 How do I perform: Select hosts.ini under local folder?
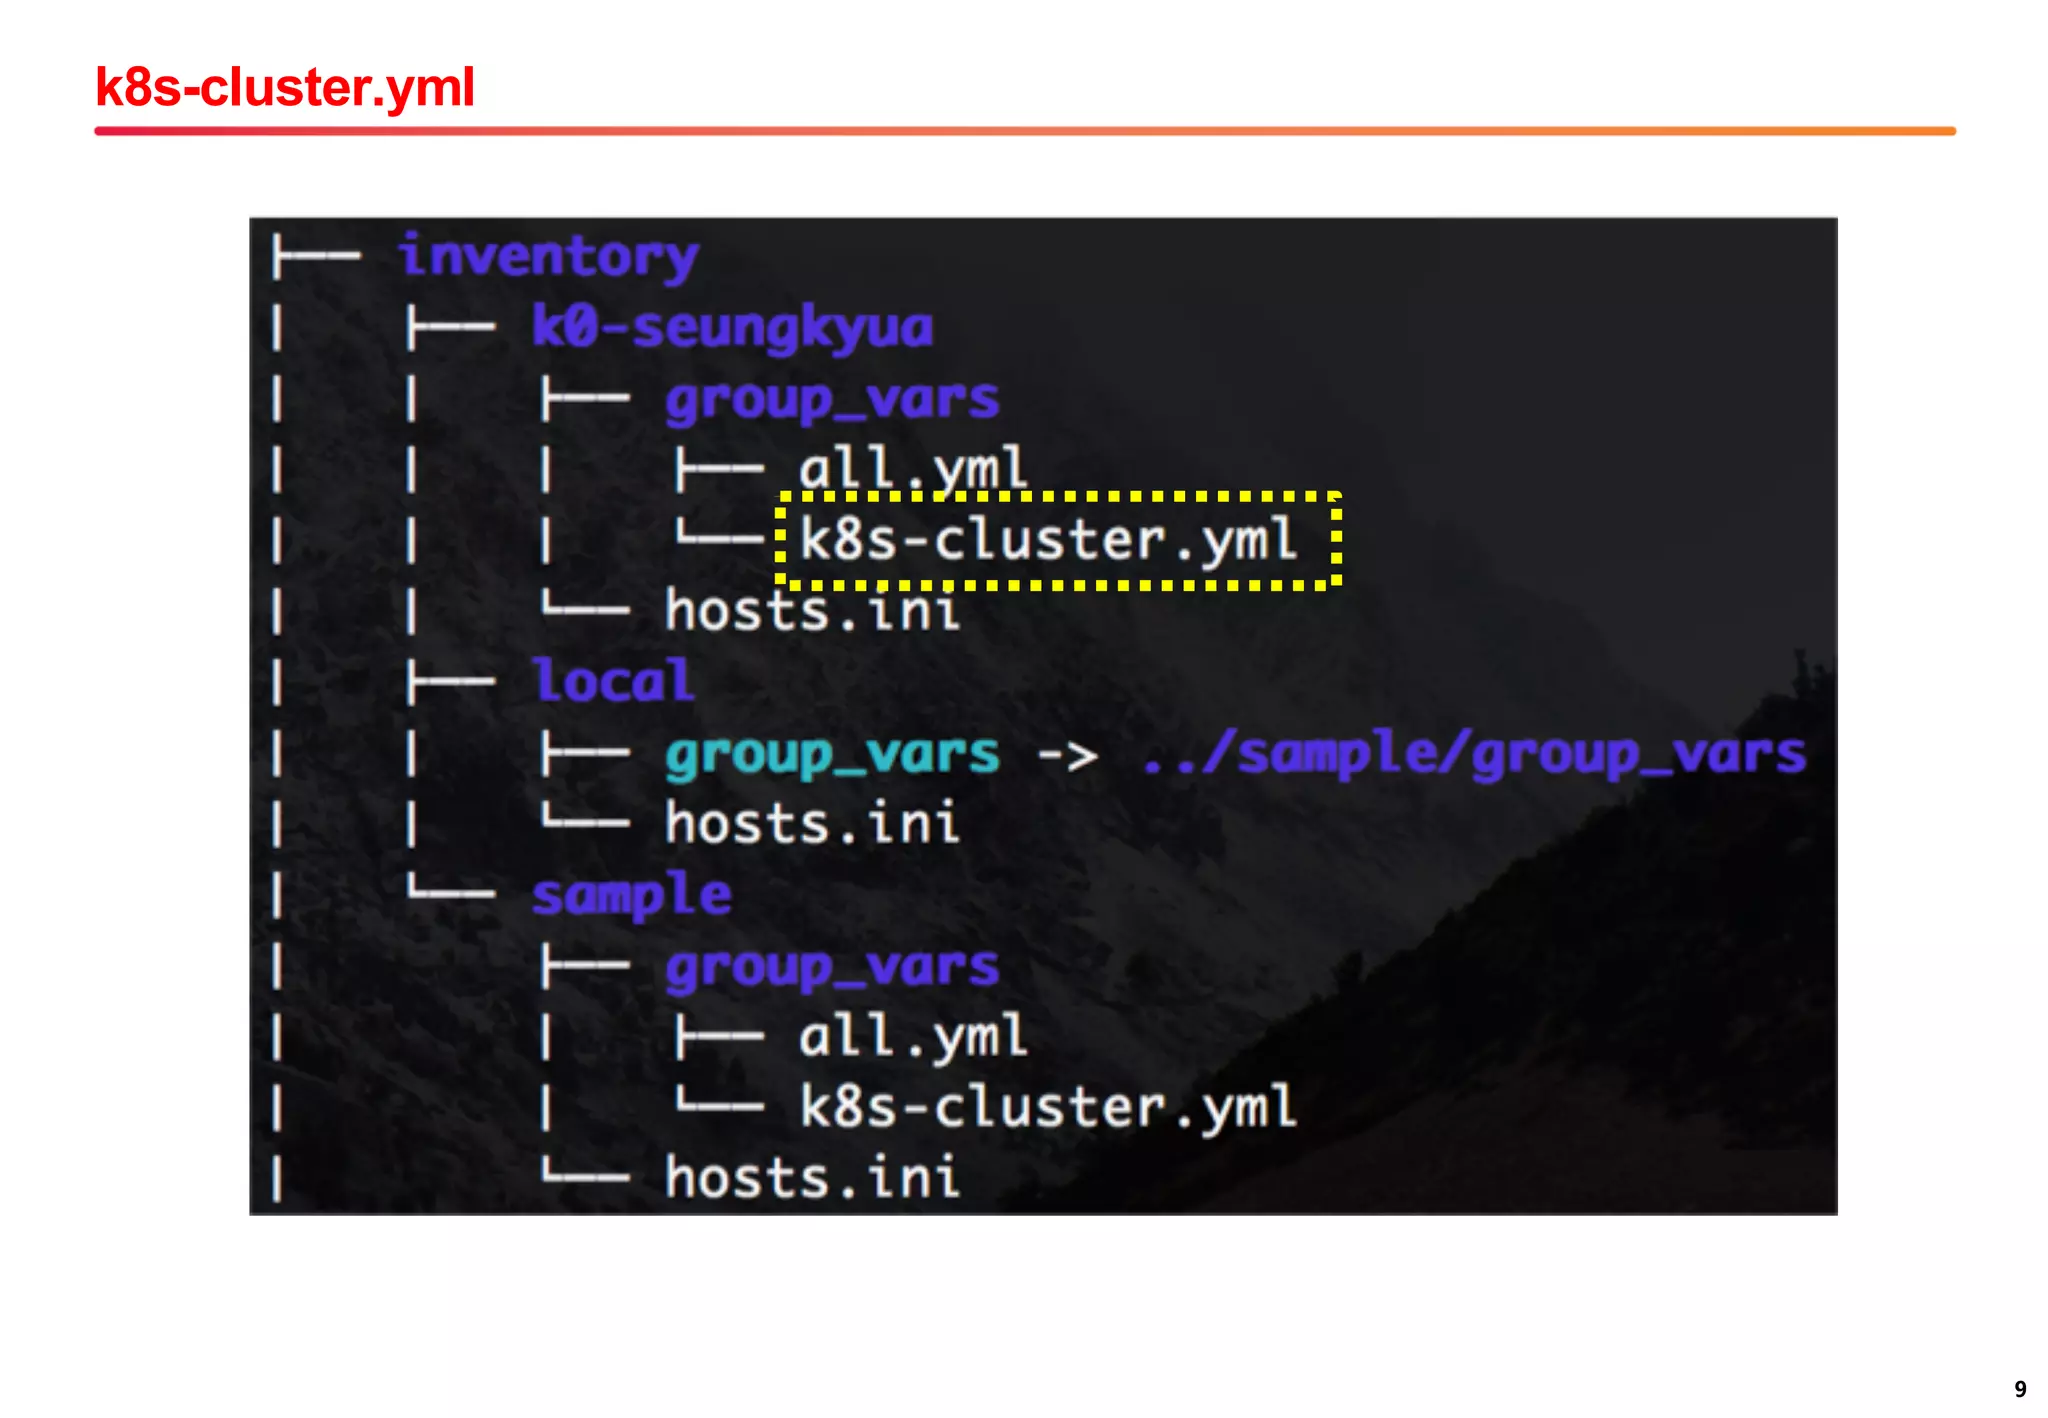(x=812, y=824)
